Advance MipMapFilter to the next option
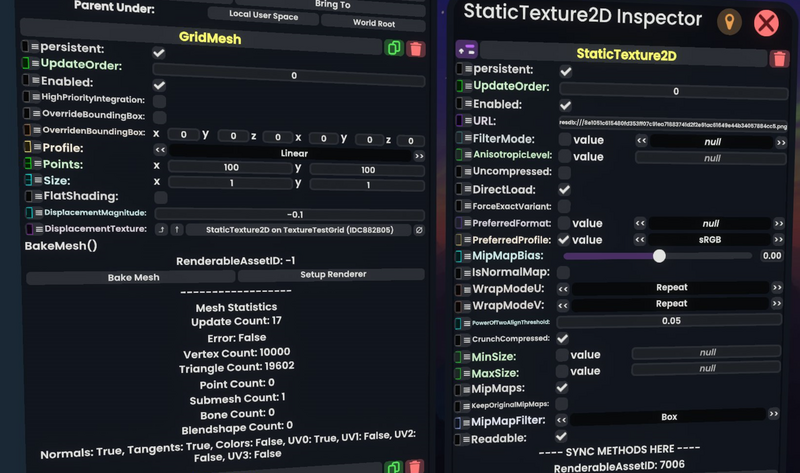Screen dimensions: 800x473 point(774,415)
